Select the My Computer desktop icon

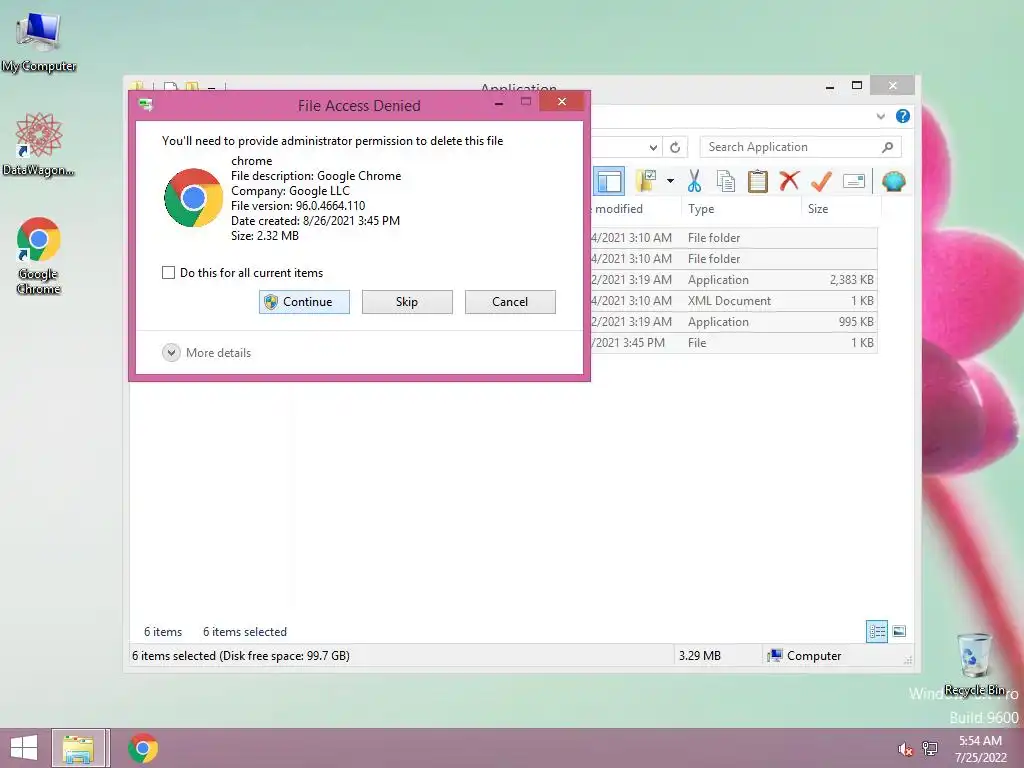39,42
